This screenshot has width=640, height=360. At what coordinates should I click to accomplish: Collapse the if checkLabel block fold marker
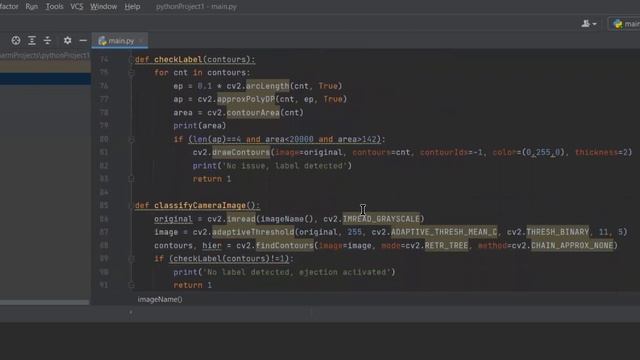click(131, 258)
